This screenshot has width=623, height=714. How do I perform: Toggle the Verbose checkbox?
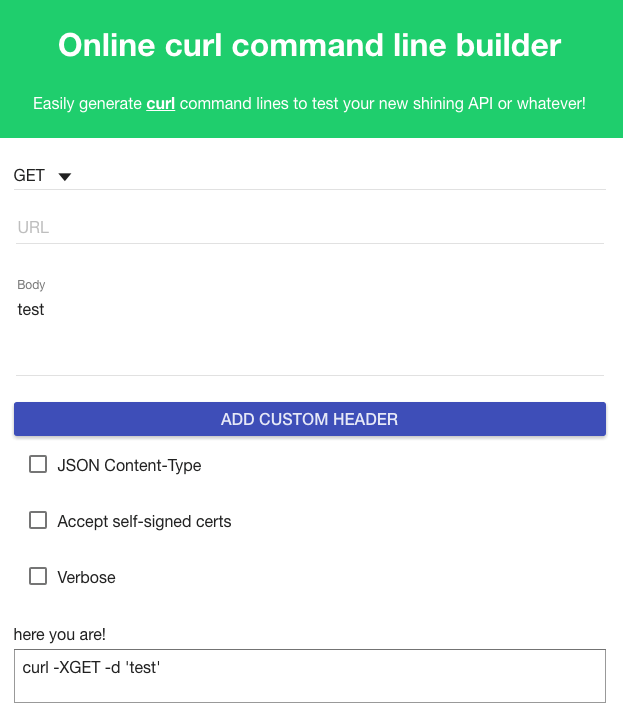coord(38,576)
